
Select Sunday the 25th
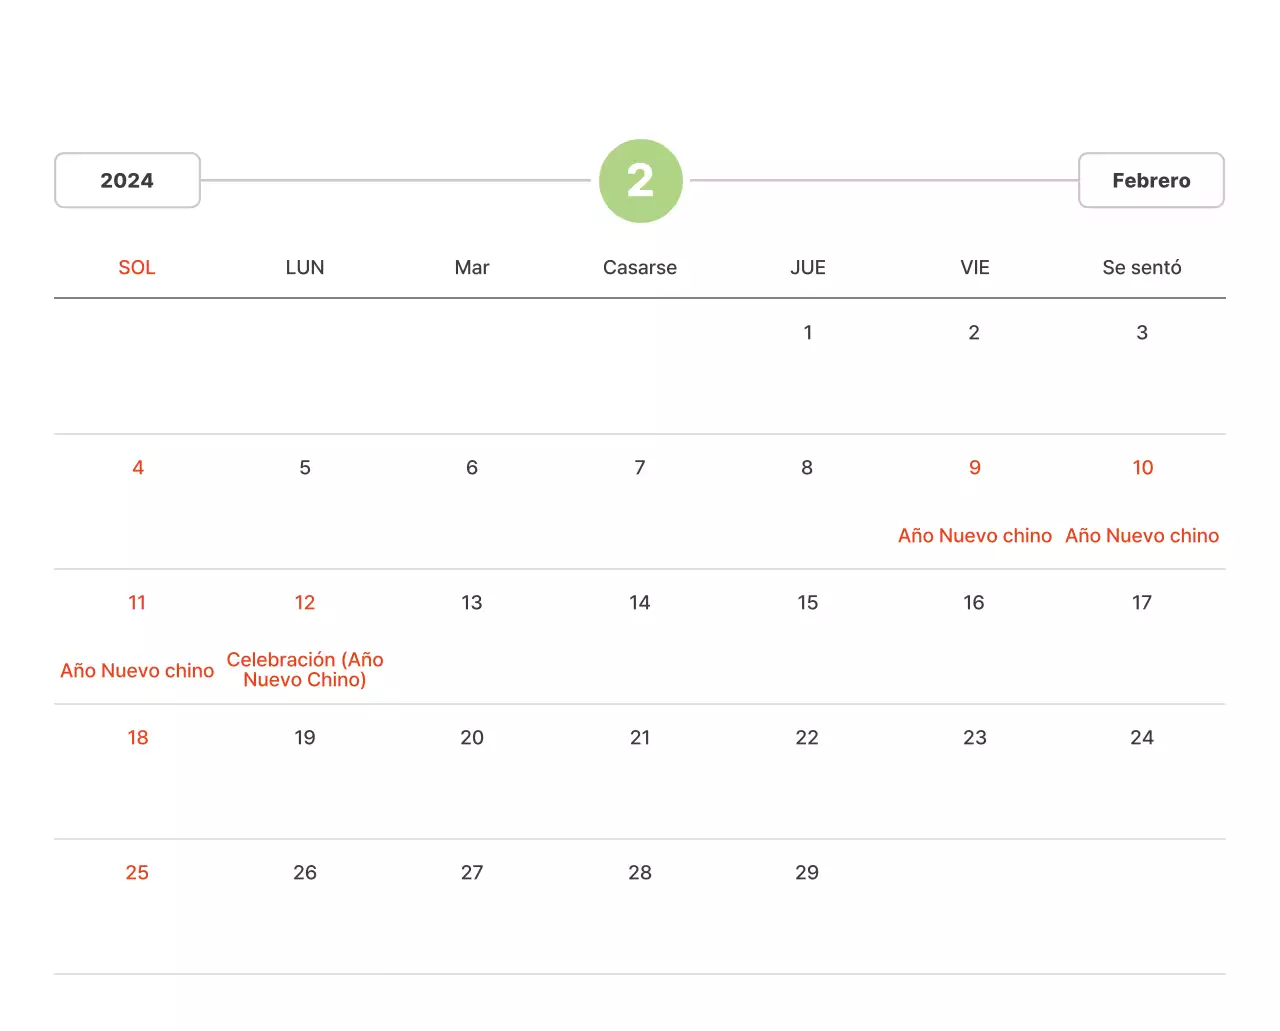click(137, 873)
